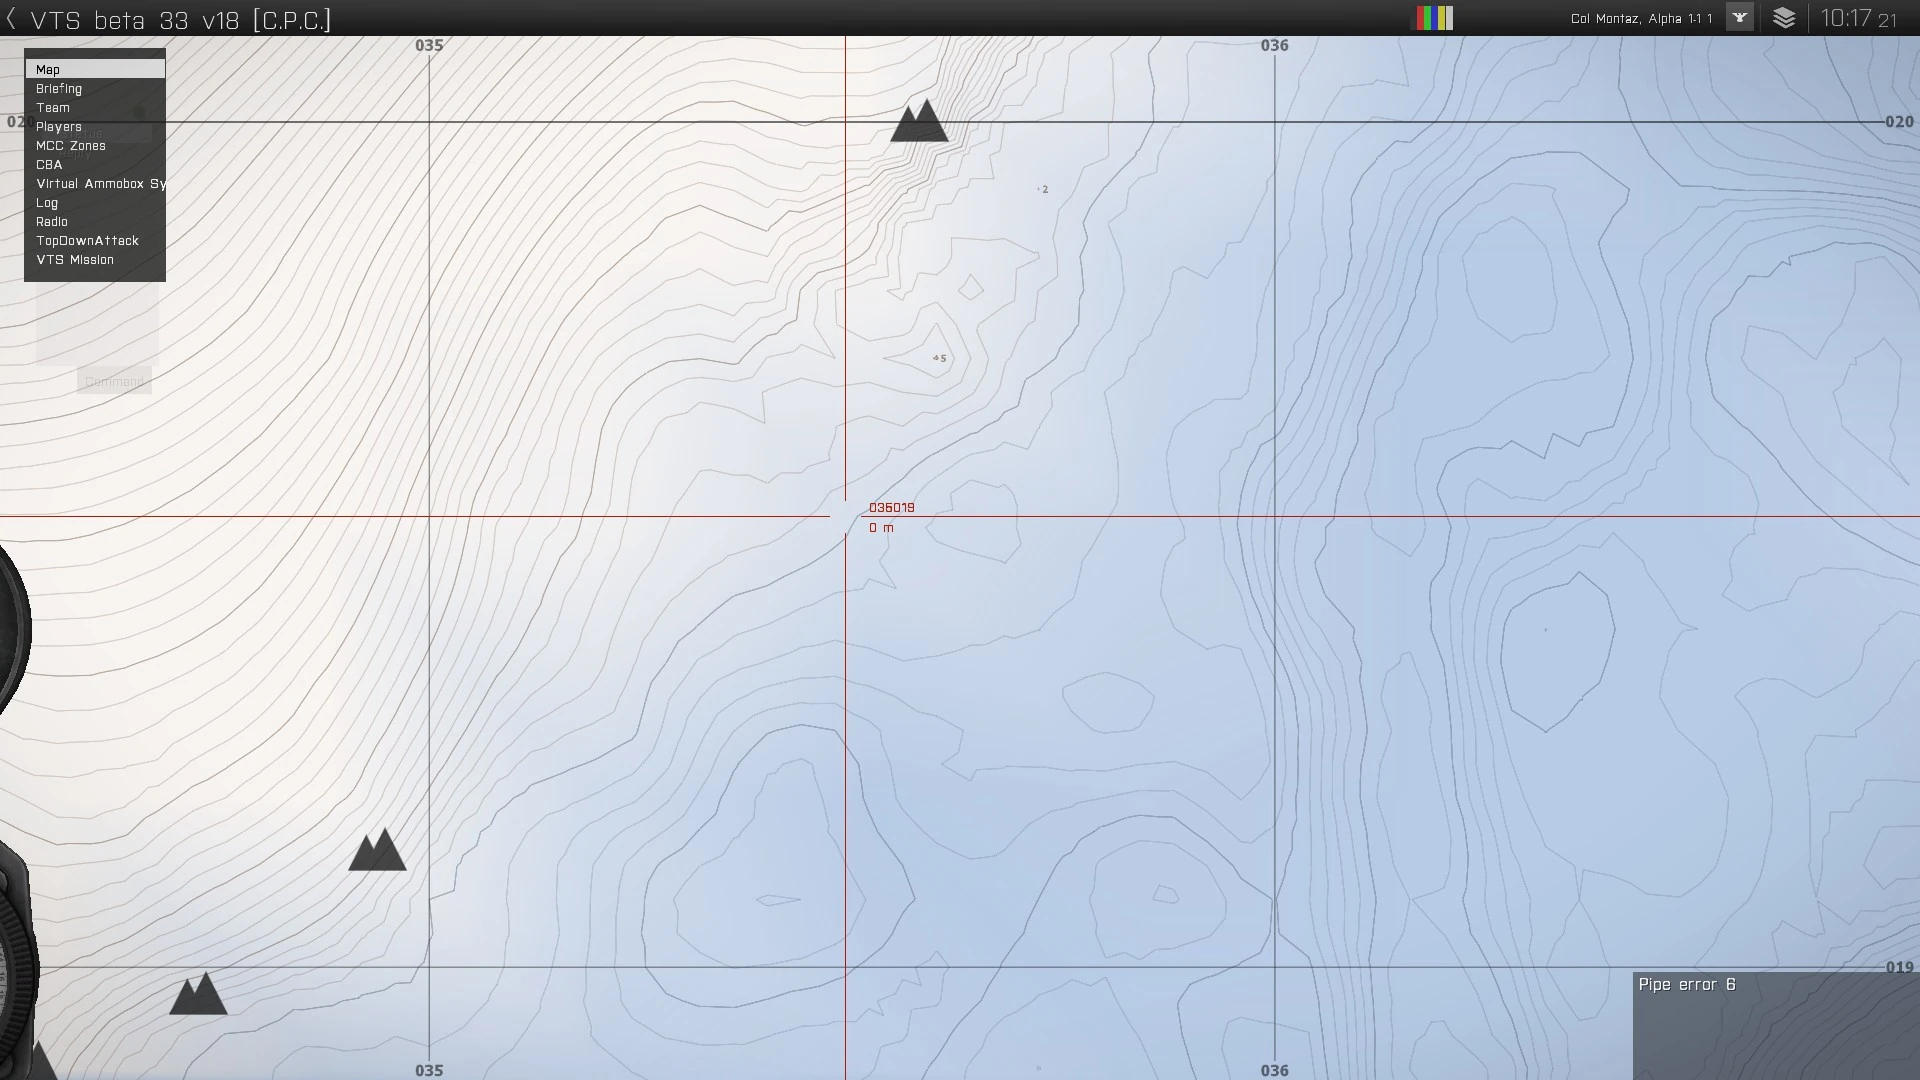Open the map layers textures icon

coord(1784,18)
